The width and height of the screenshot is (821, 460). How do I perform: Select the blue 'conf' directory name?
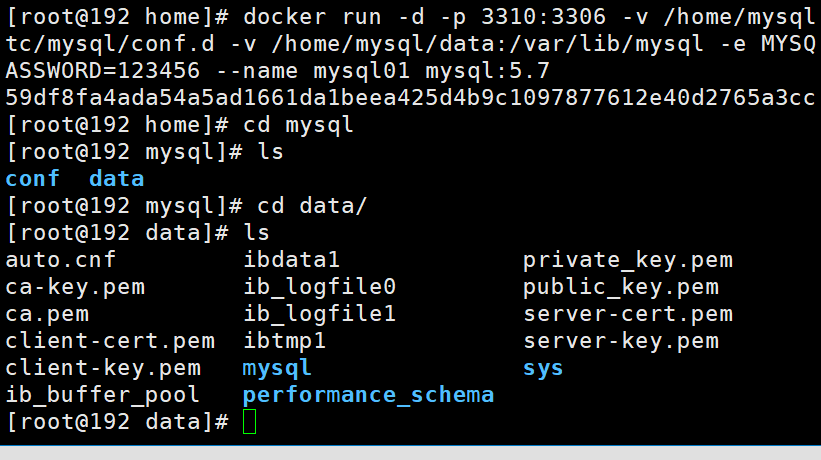click(x=32, y=179)
